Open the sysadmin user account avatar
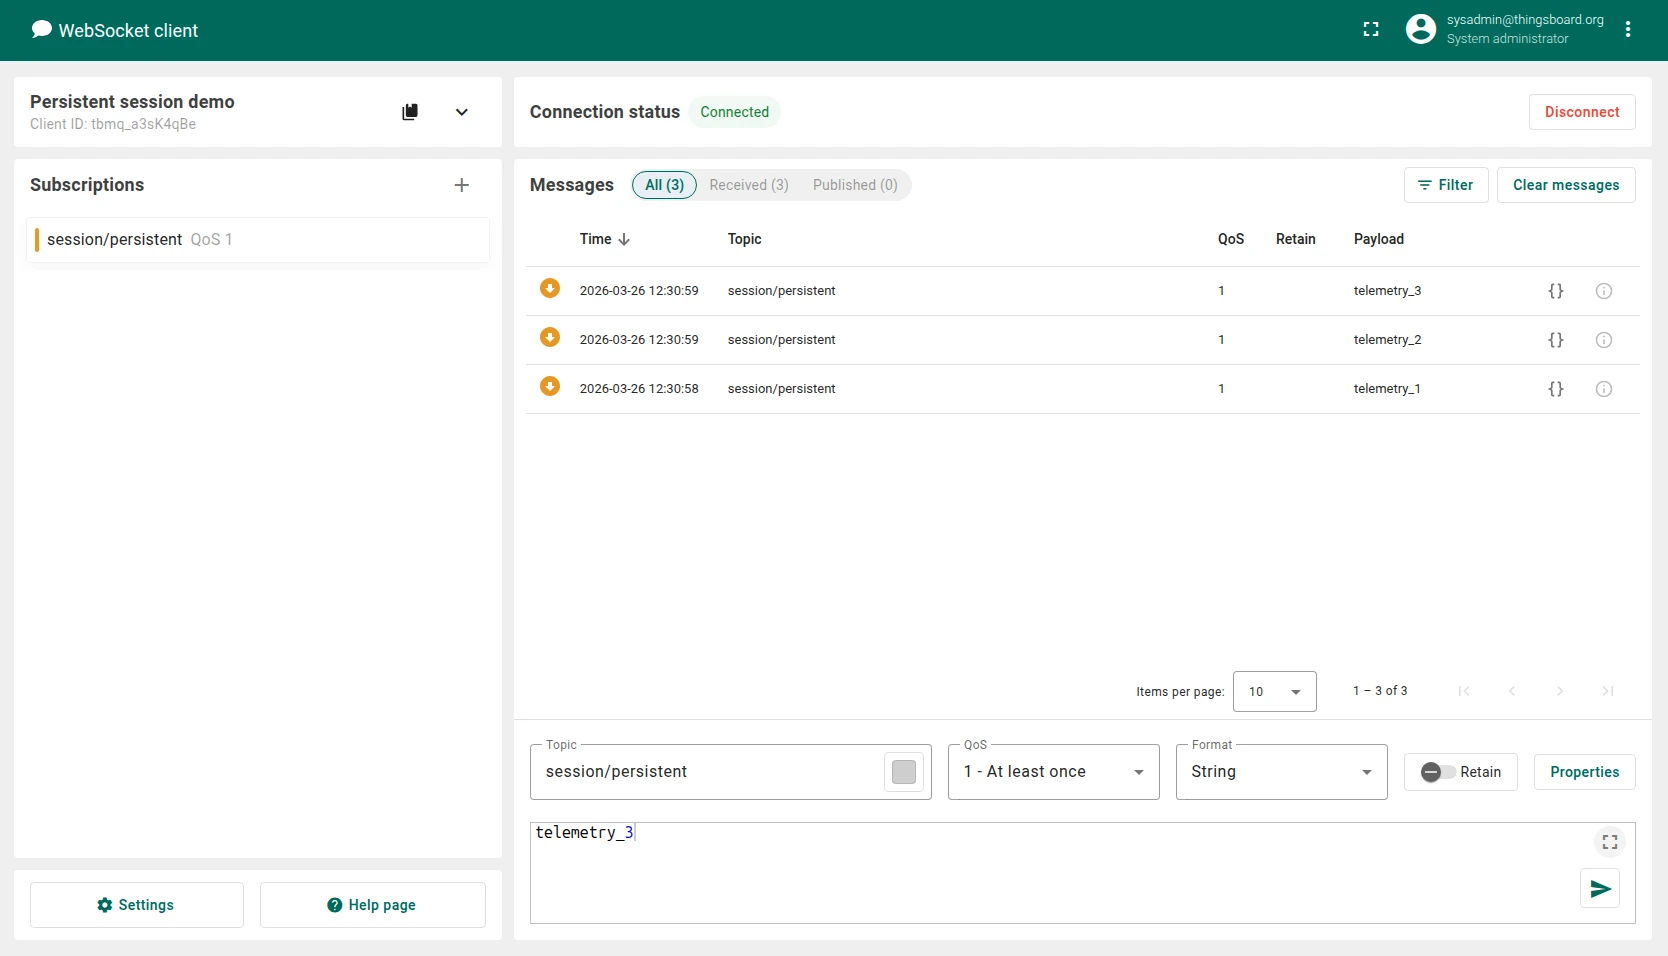 1420,29
